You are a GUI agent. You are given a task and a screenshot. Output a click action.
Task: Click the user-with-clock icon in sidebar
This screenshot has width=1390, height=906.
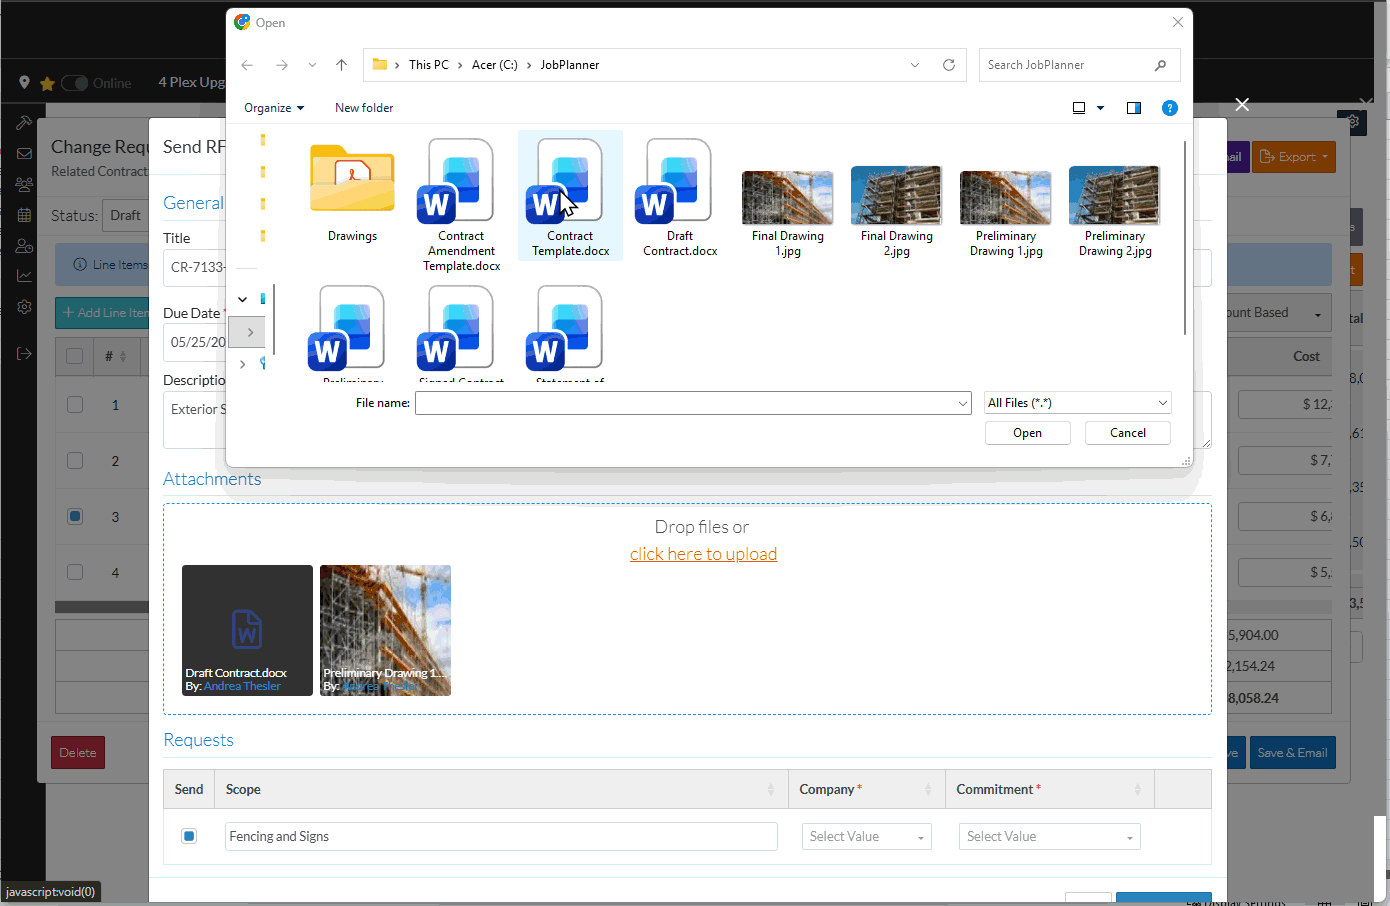coord(24,246)
